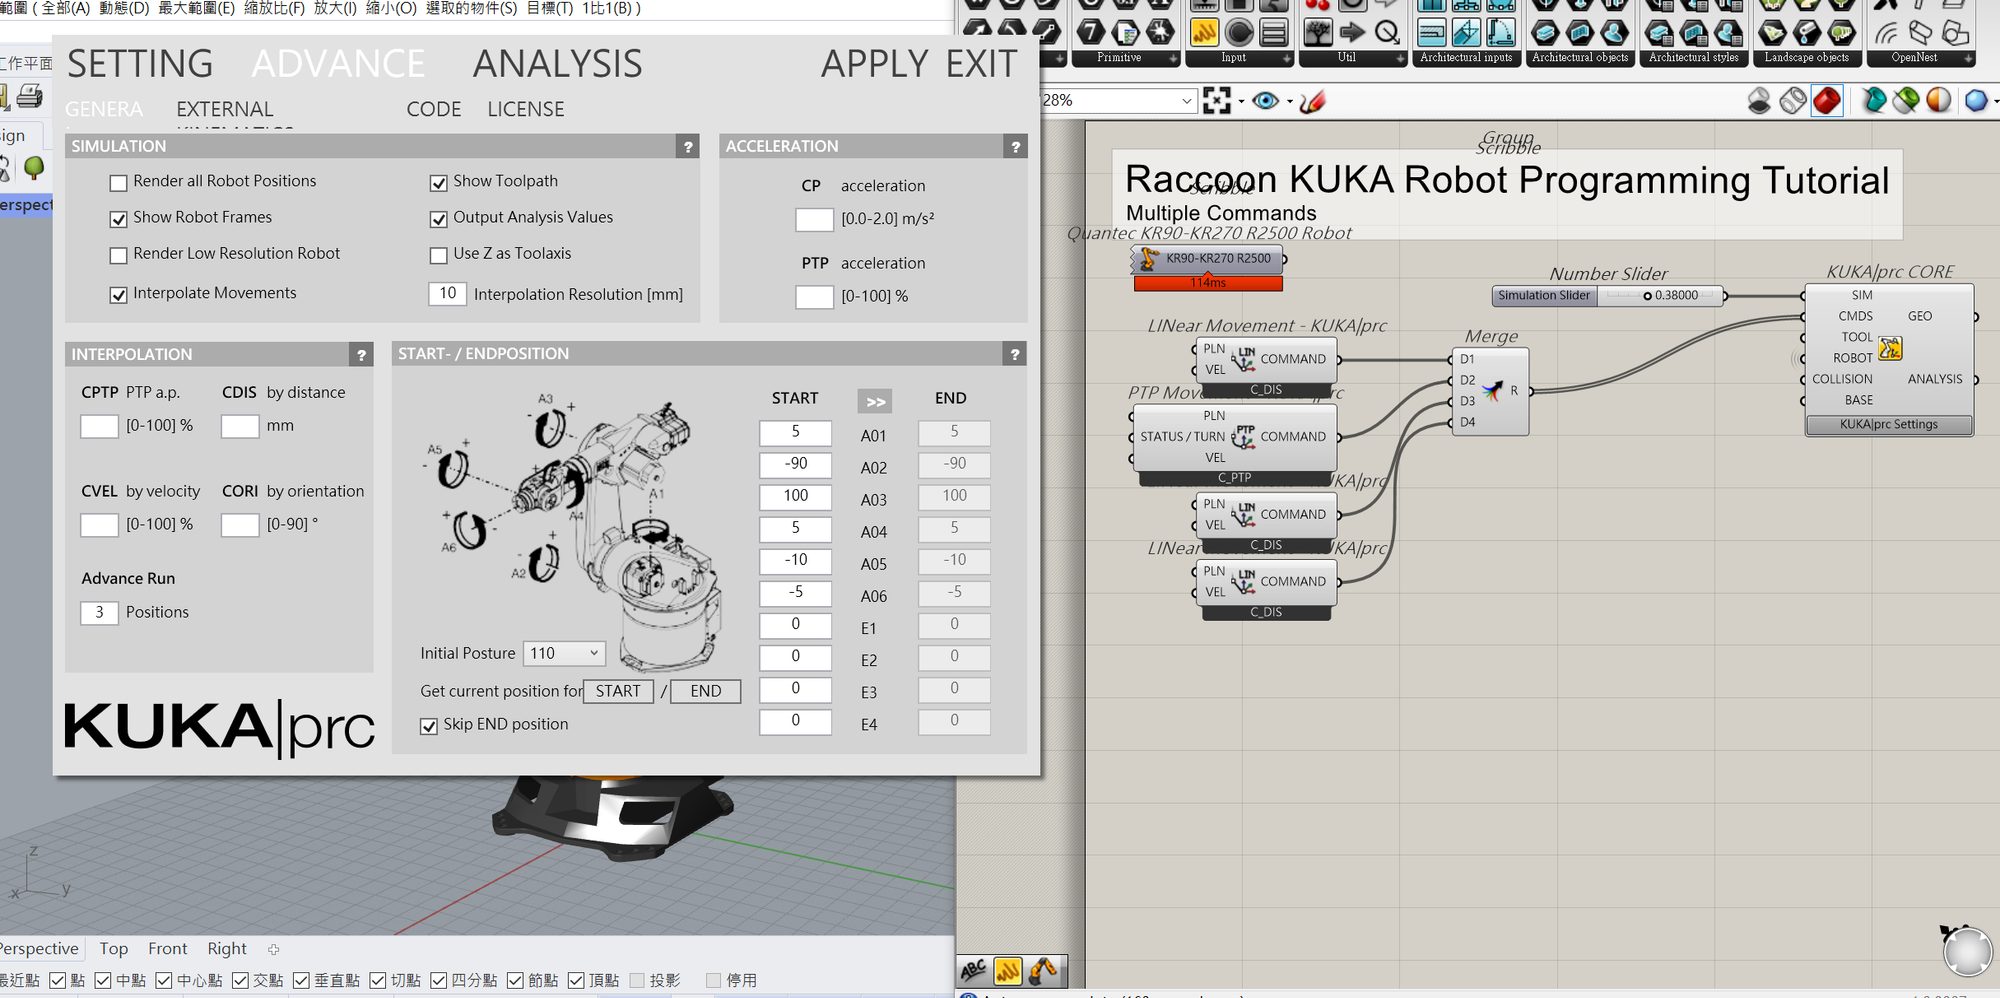The height and width of the screenshot is (998, 2000).
Task: Click the magnifier icon in Util panel
Action: point(1387,32)
